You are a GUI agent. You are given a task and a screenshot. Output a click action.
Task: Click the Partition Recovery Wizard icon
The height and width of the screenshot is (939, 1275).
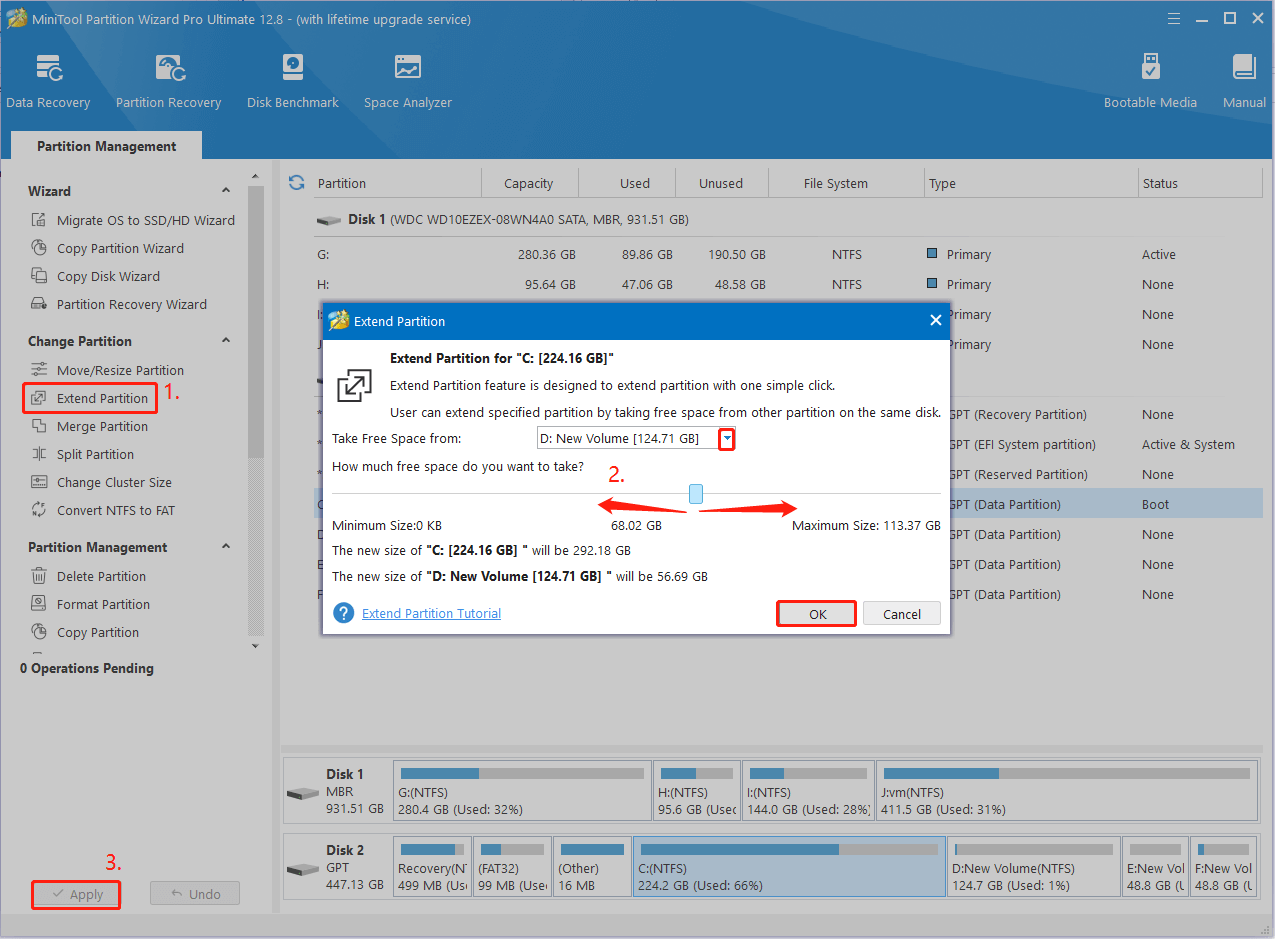click(x=39, y=304)
